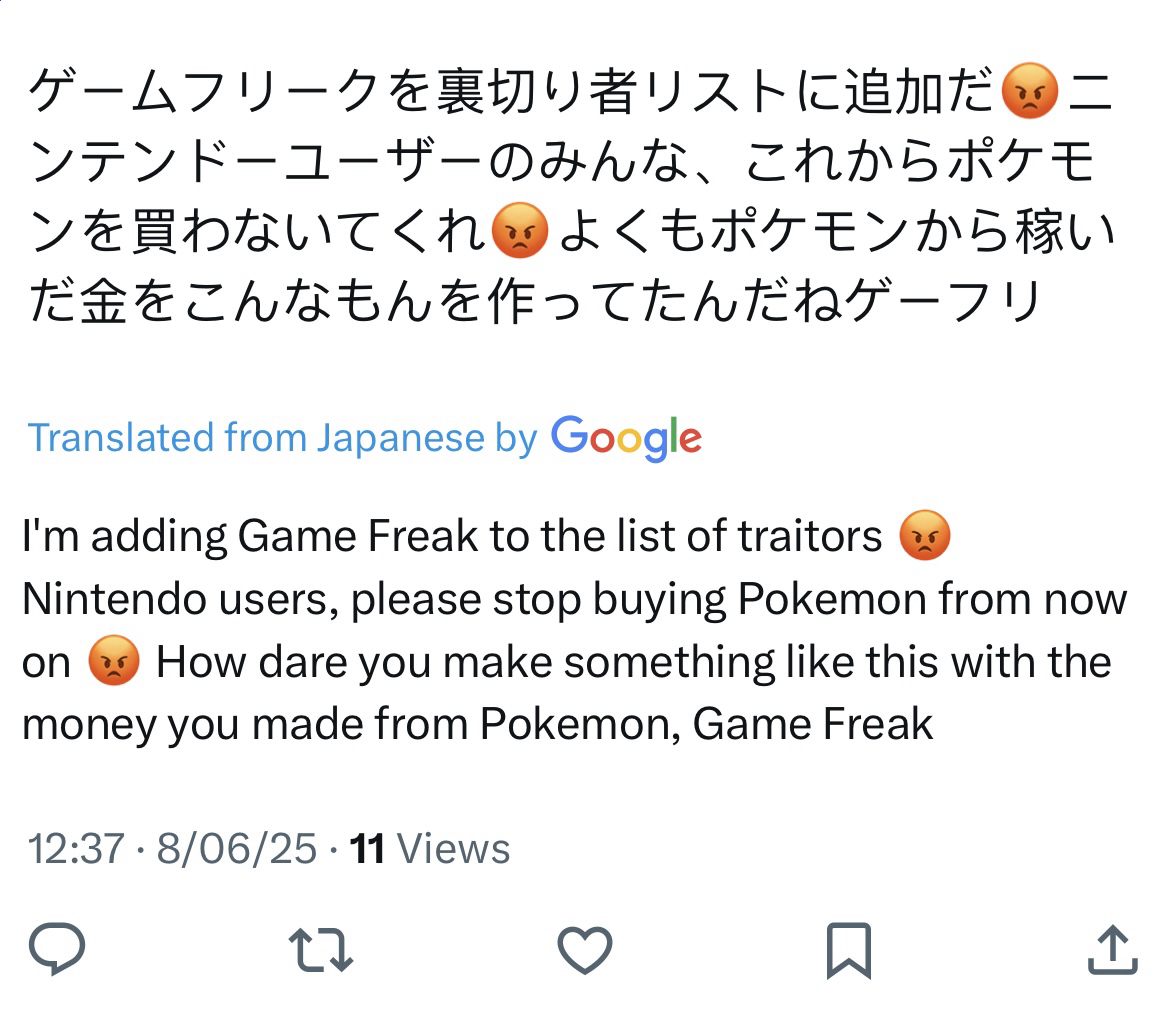
Task: Click the angry emoji before 'How dare you'
Action: pyautogui.click(x=113, y=661)
